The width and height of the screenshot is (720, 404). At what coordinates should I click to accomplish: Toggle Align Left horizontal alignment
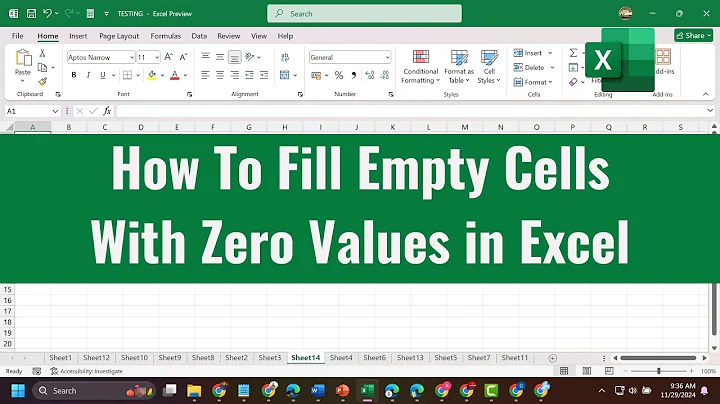pyautogui.click(x=205, y=75)
